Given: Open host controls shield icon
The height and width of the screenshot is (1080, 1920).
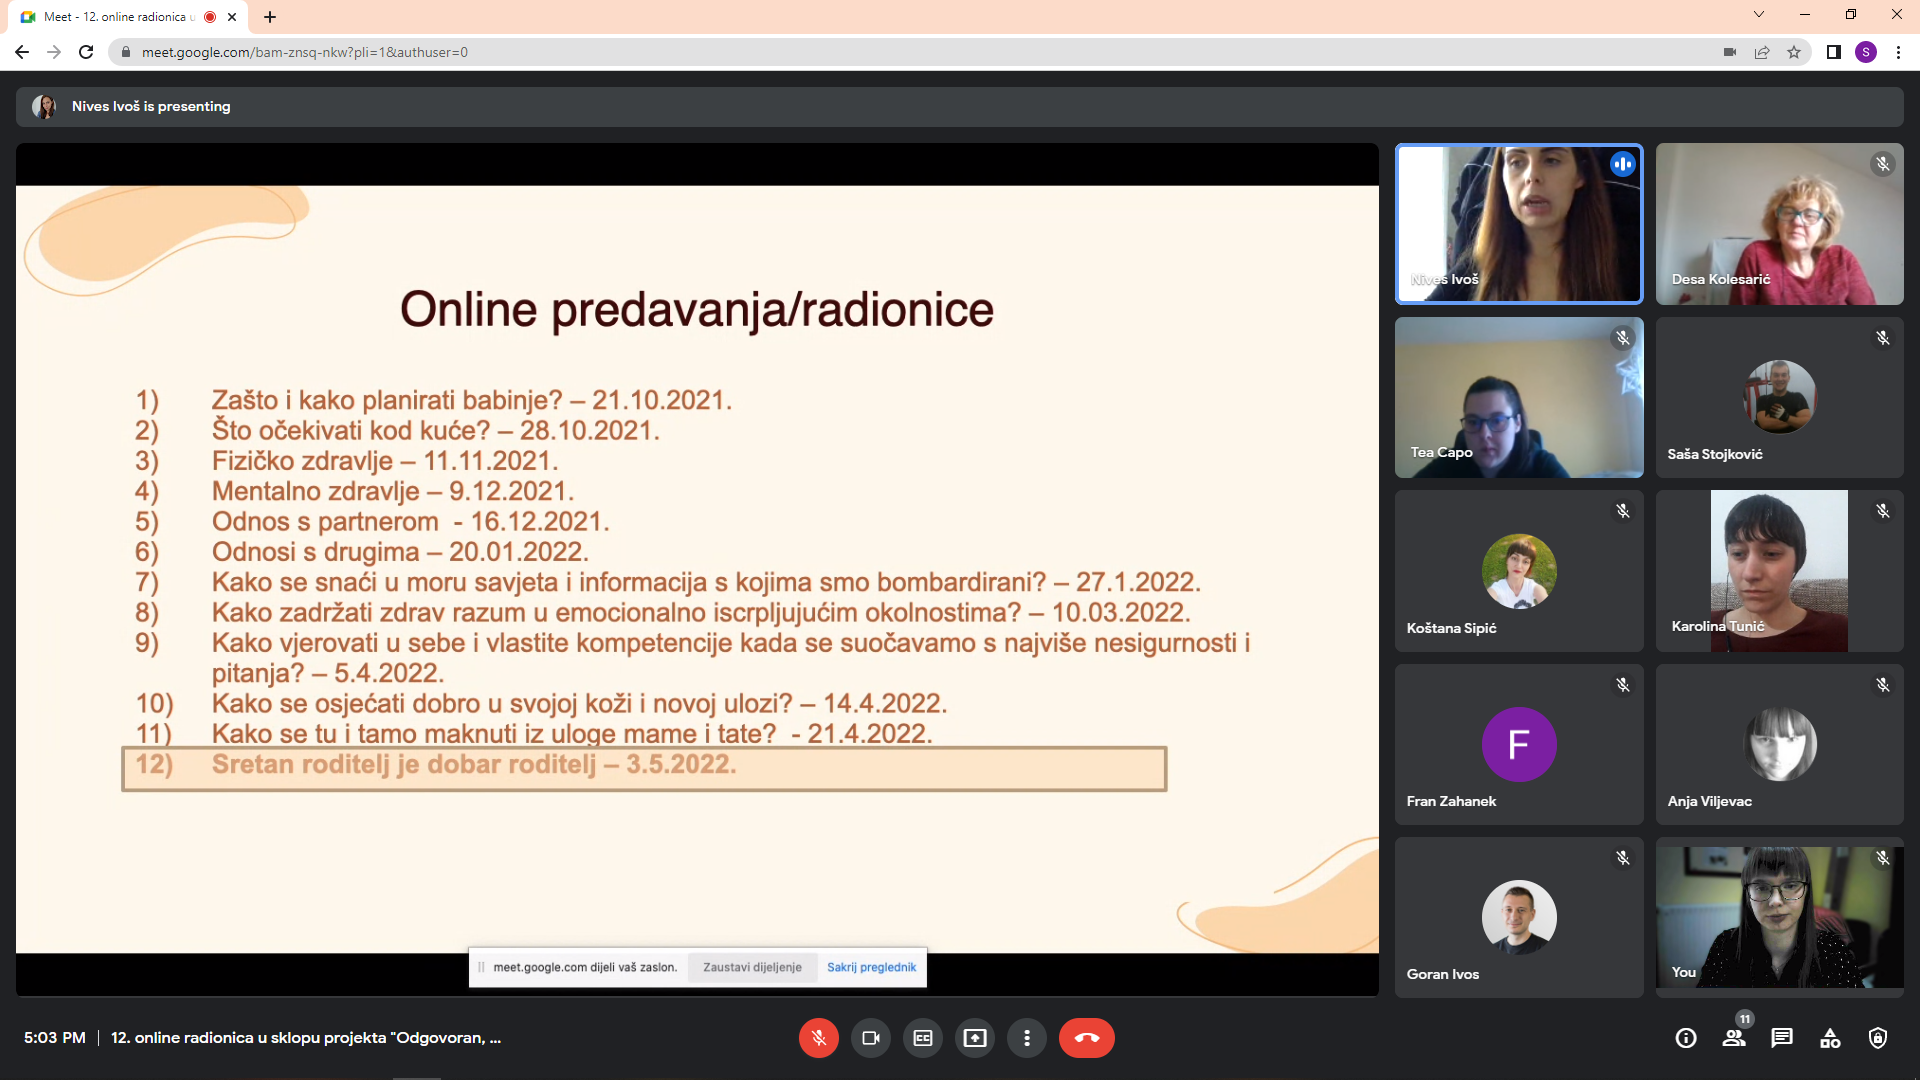Looking at the screenshot, I should [x=1878, y=1038].
